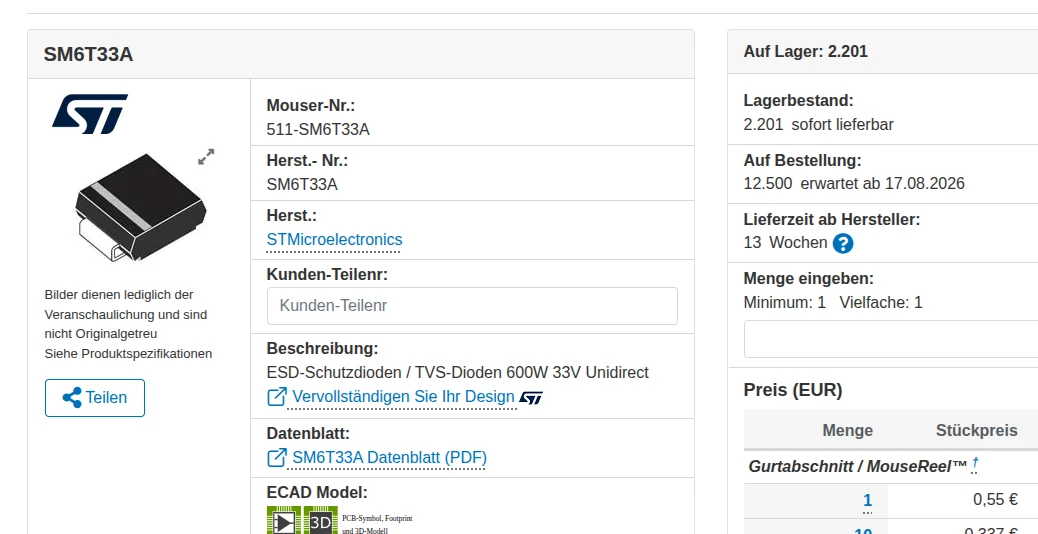Open the STMicroelectronics manufacturer link
The width and height of the screenshot is (1038, 534).
tap(334, 240)
